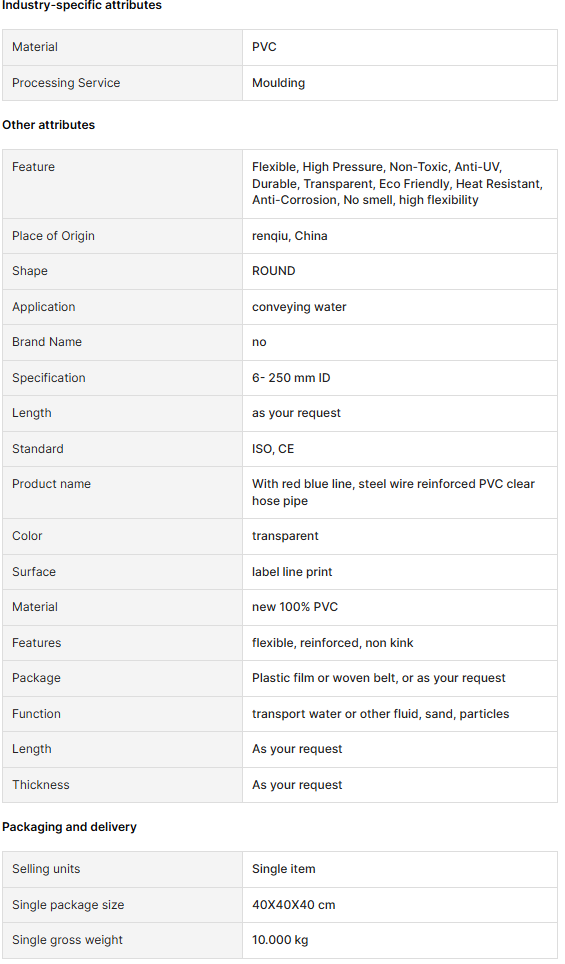Image resolution: width=565 pixels, height=964 pixels.
Task: Click the Packaging and delivery heading
Action: pyautogui.click(x=69, y=827)
